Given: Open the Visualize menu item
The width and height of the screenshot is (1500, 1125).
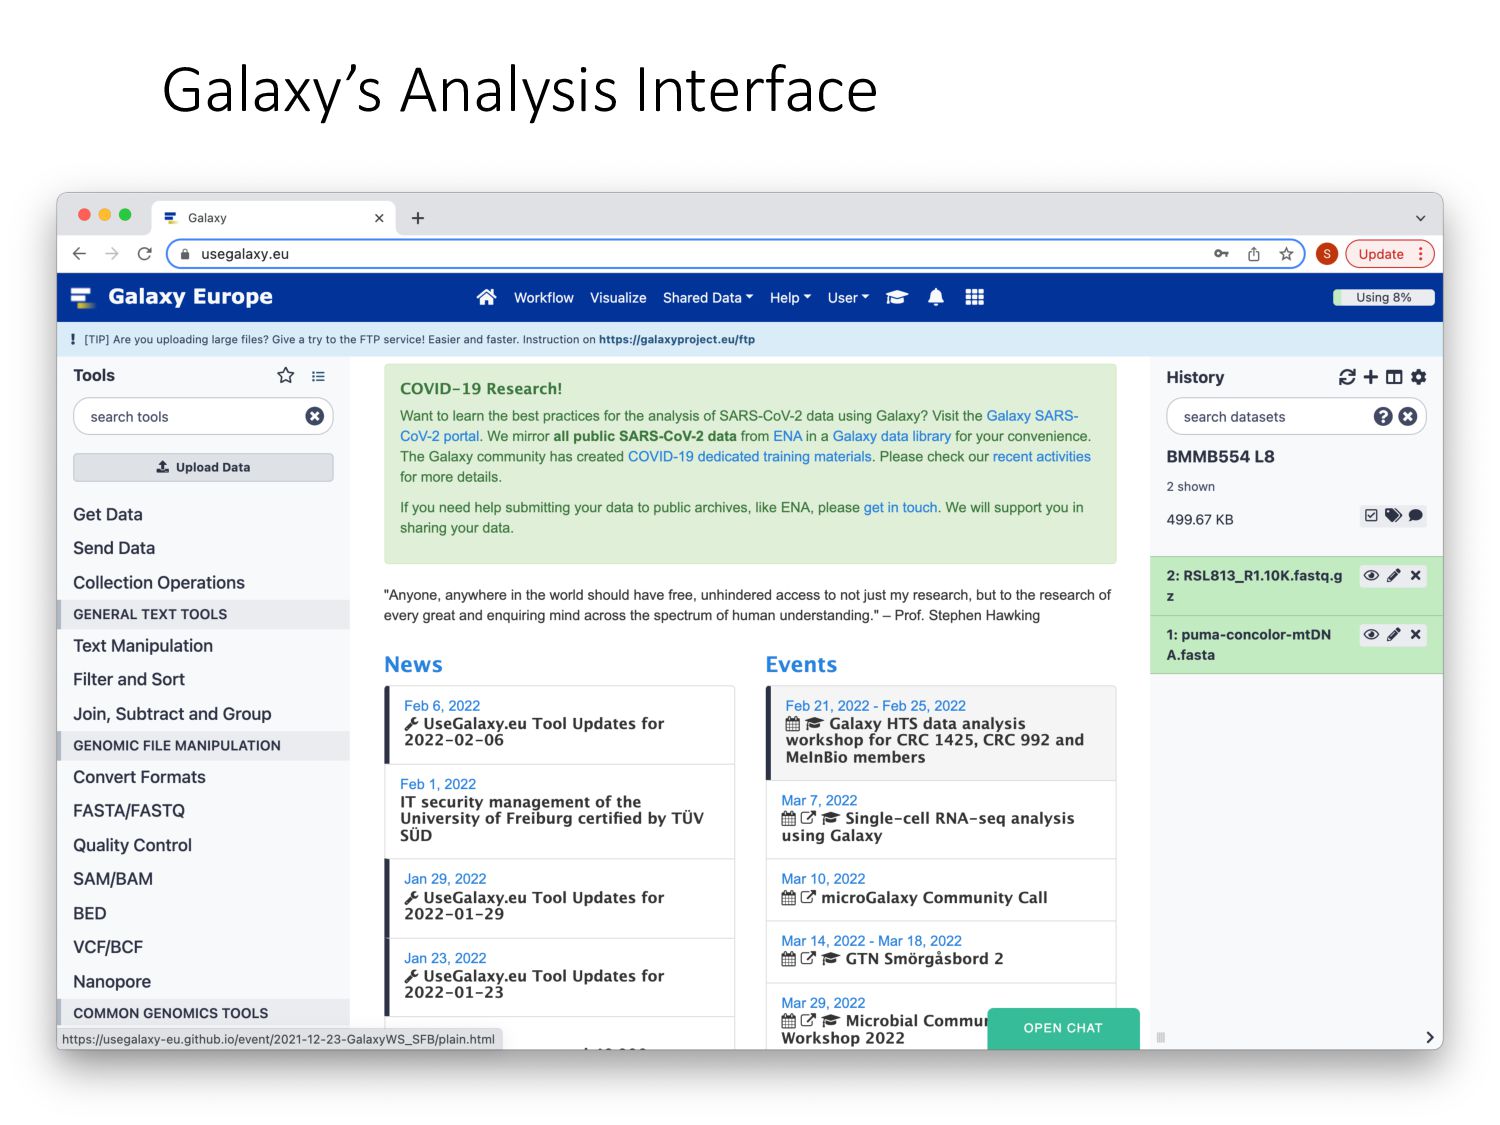Looking at the screenshot, I should click(618, 298).
